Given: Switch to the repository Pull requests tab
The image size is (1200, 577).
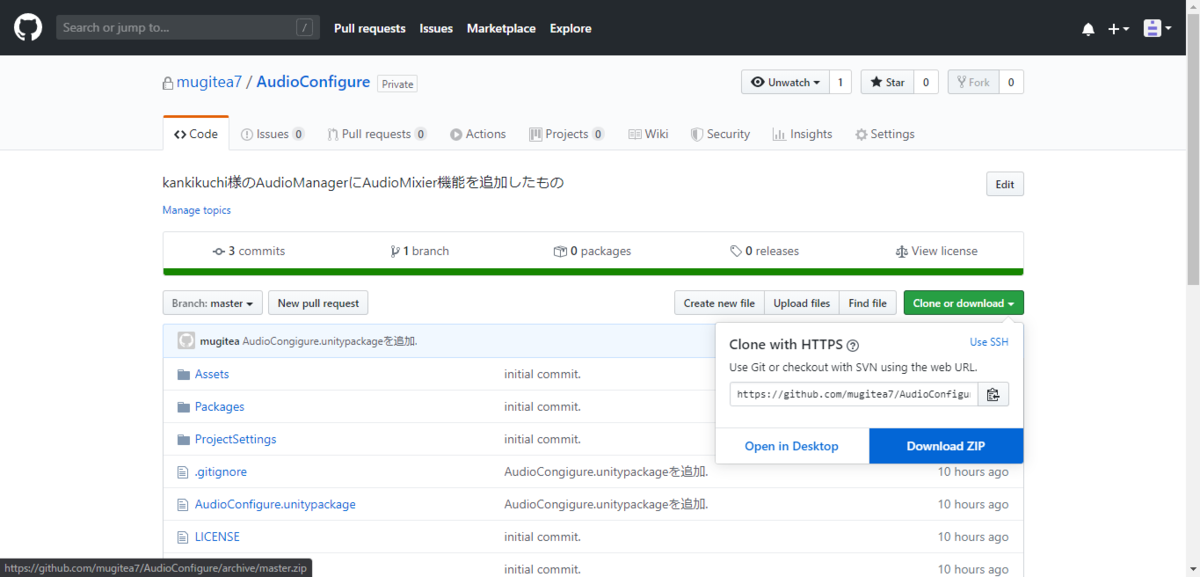Looking at the screenshot, I should pyautogui.click(x=377, y=134).
